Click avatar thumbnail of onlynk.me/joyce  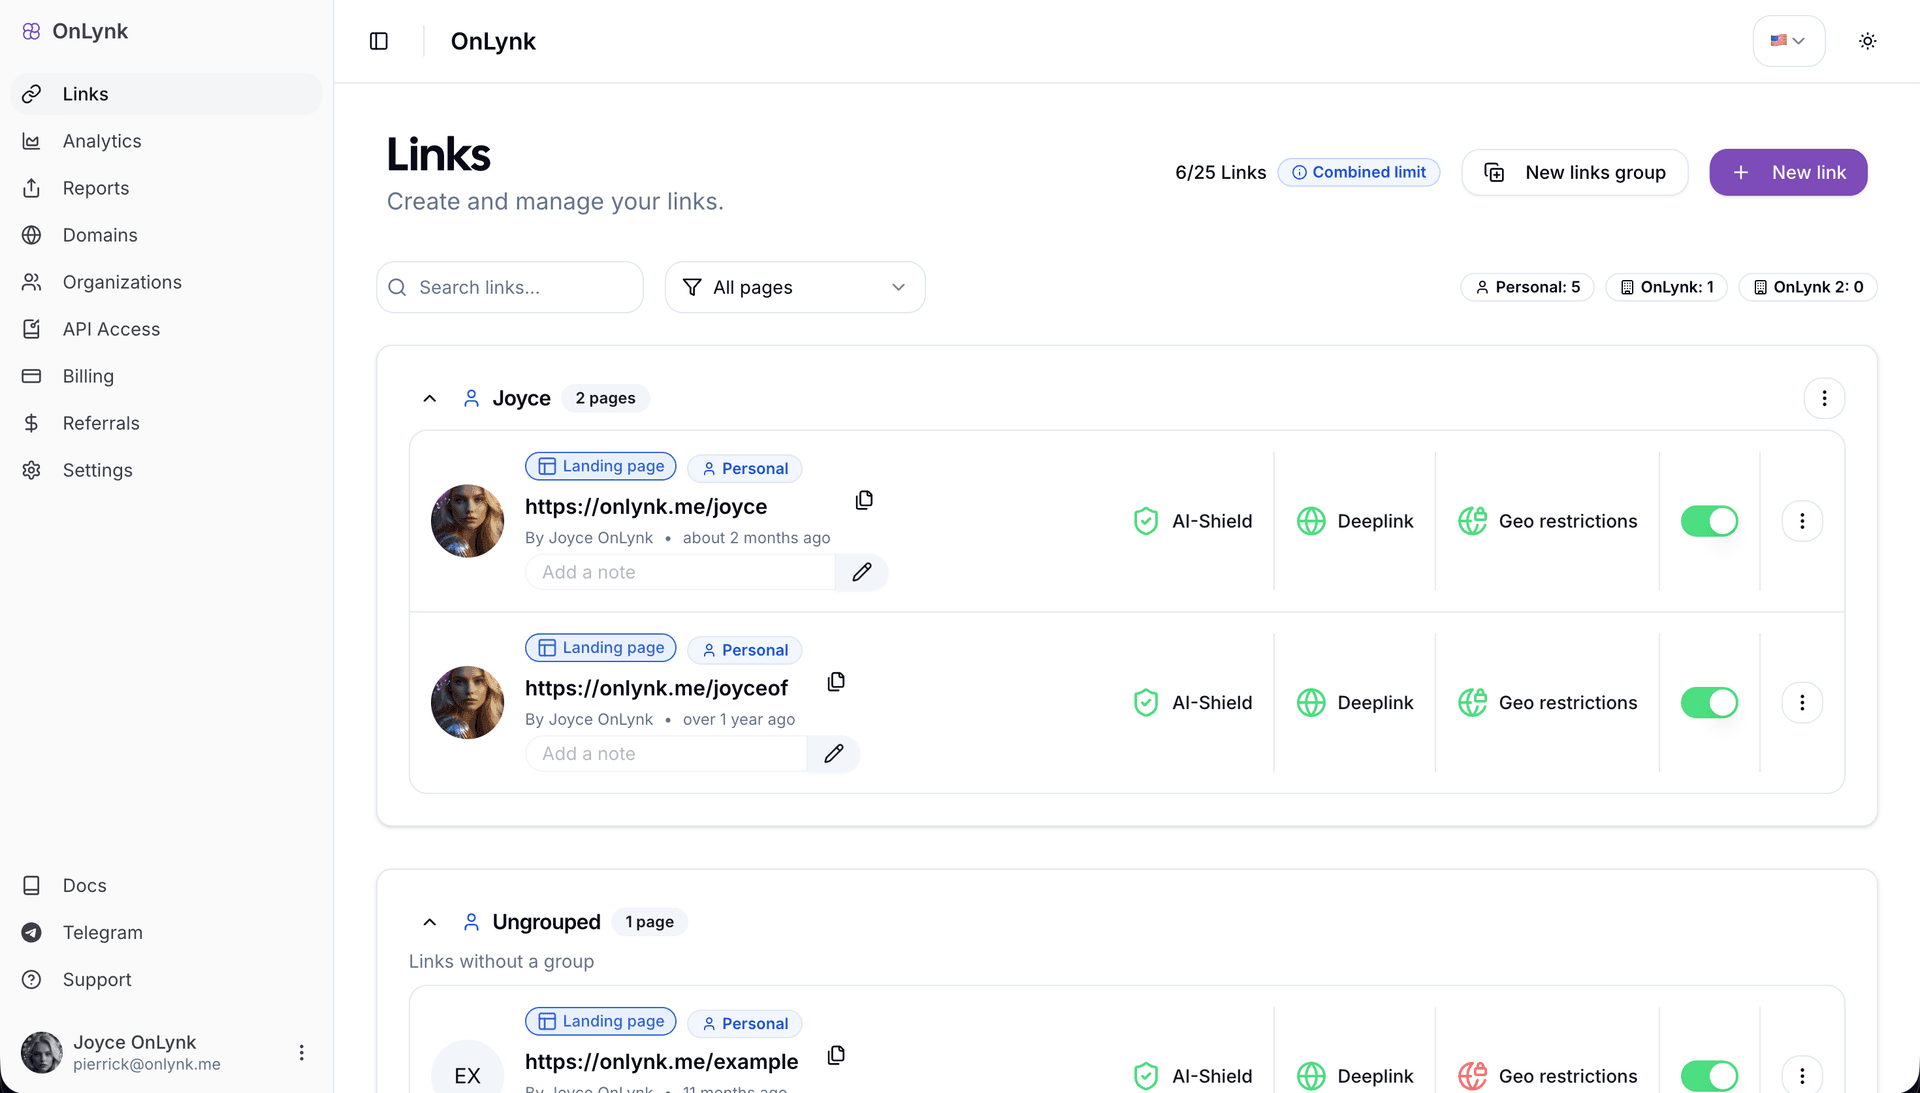[x=467, y=521]
